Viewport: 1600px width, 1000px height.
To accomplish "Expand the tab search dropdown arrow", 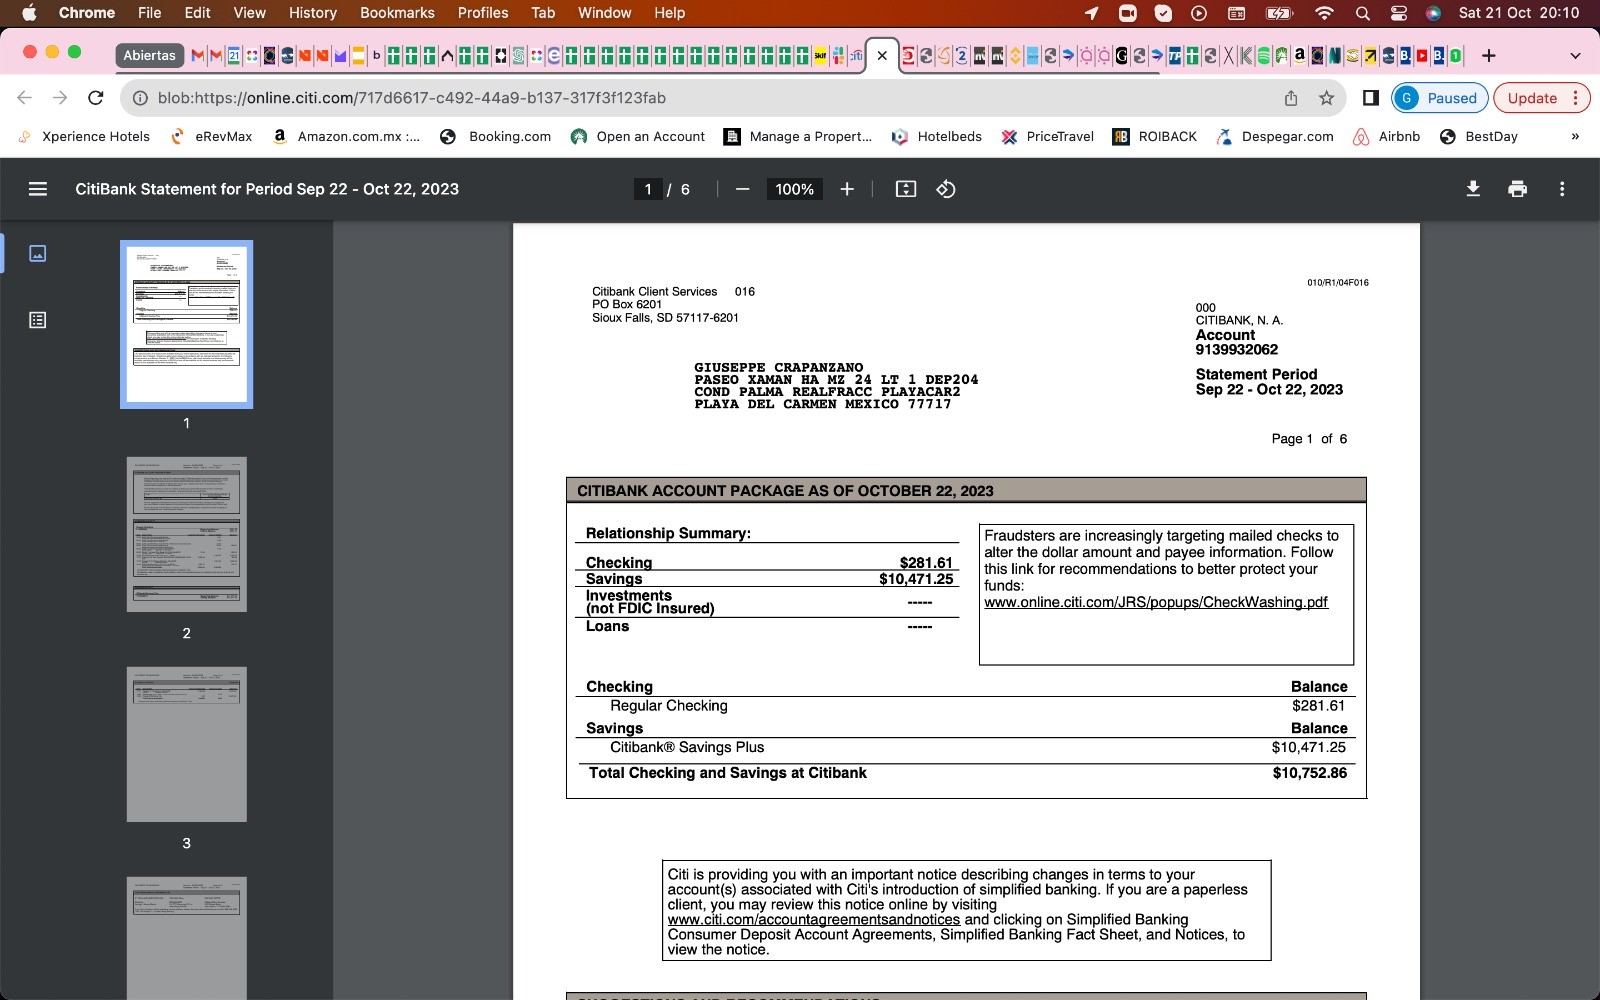I will pyautogui.click(x=1575, y=55).
